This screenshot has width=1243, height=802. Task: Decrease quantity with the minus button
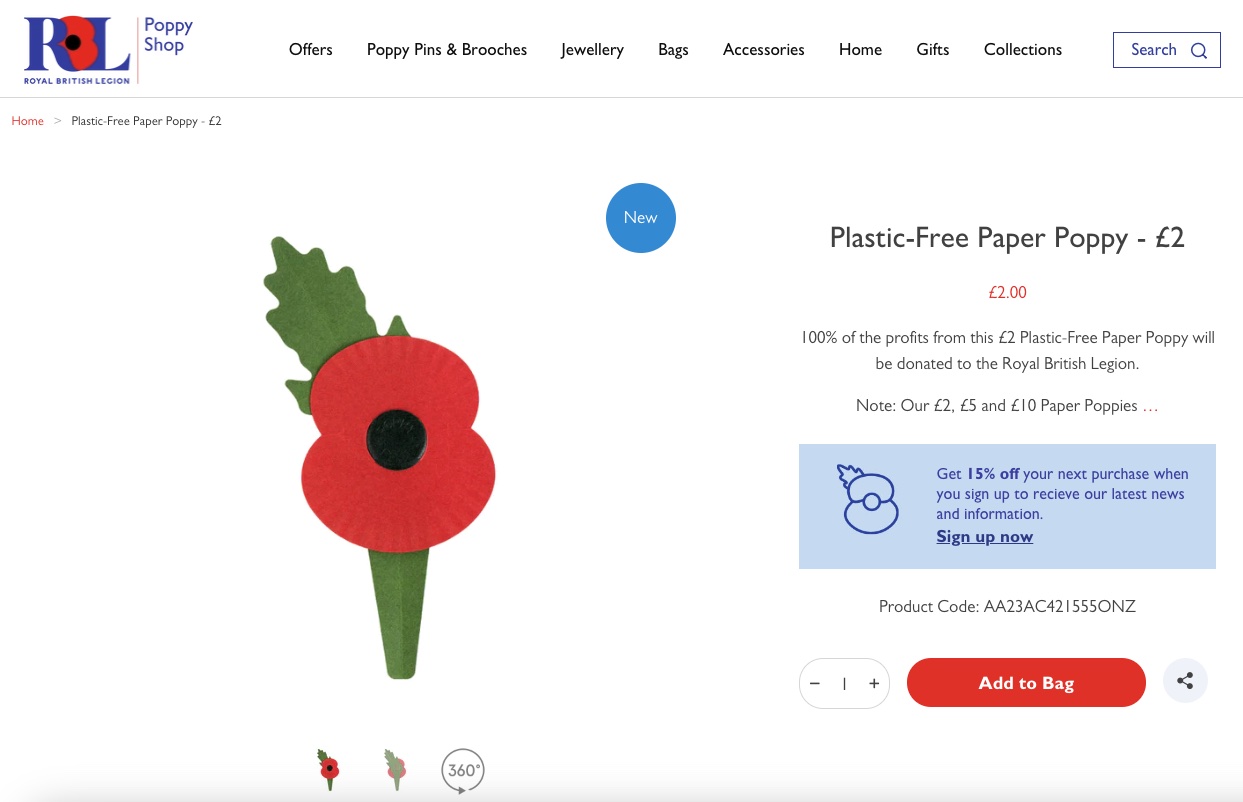tap(815, 683)
